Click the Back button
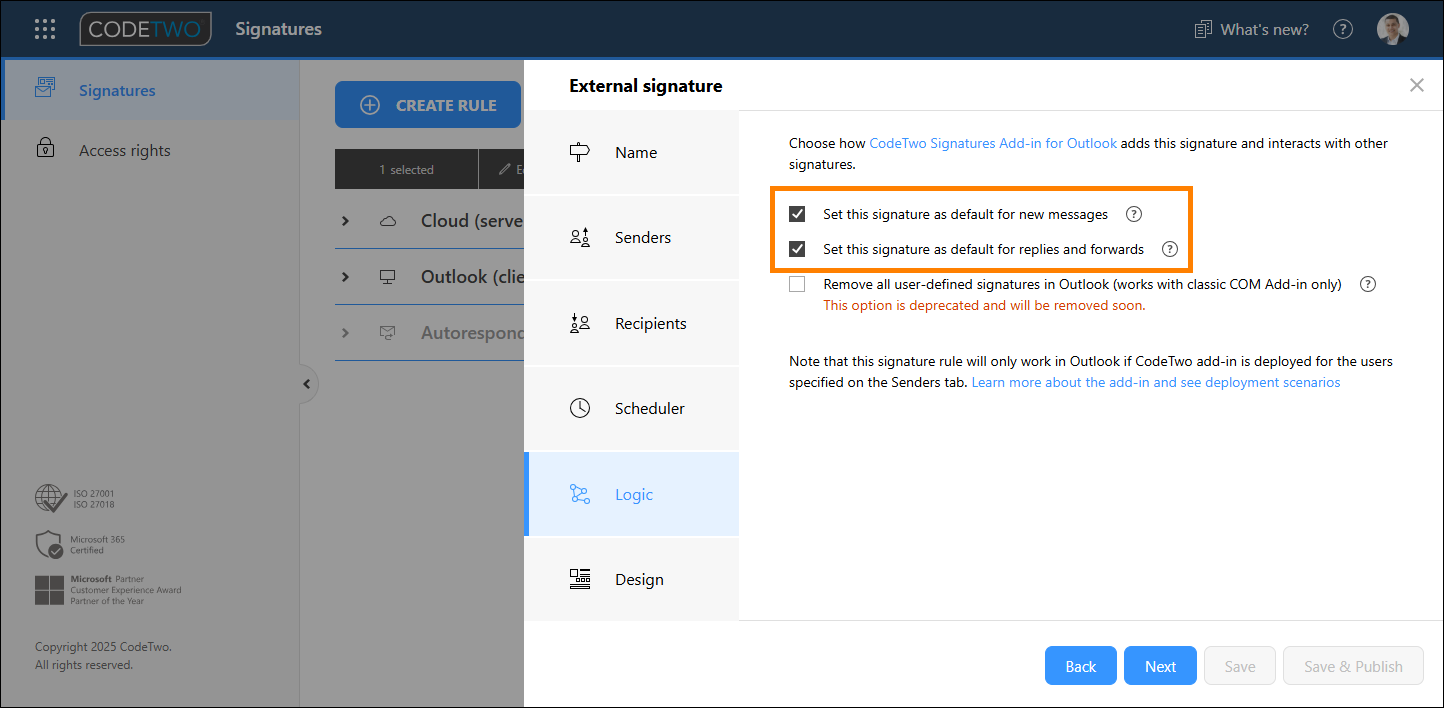The image size is (1444, 708). click(1081, 666)
